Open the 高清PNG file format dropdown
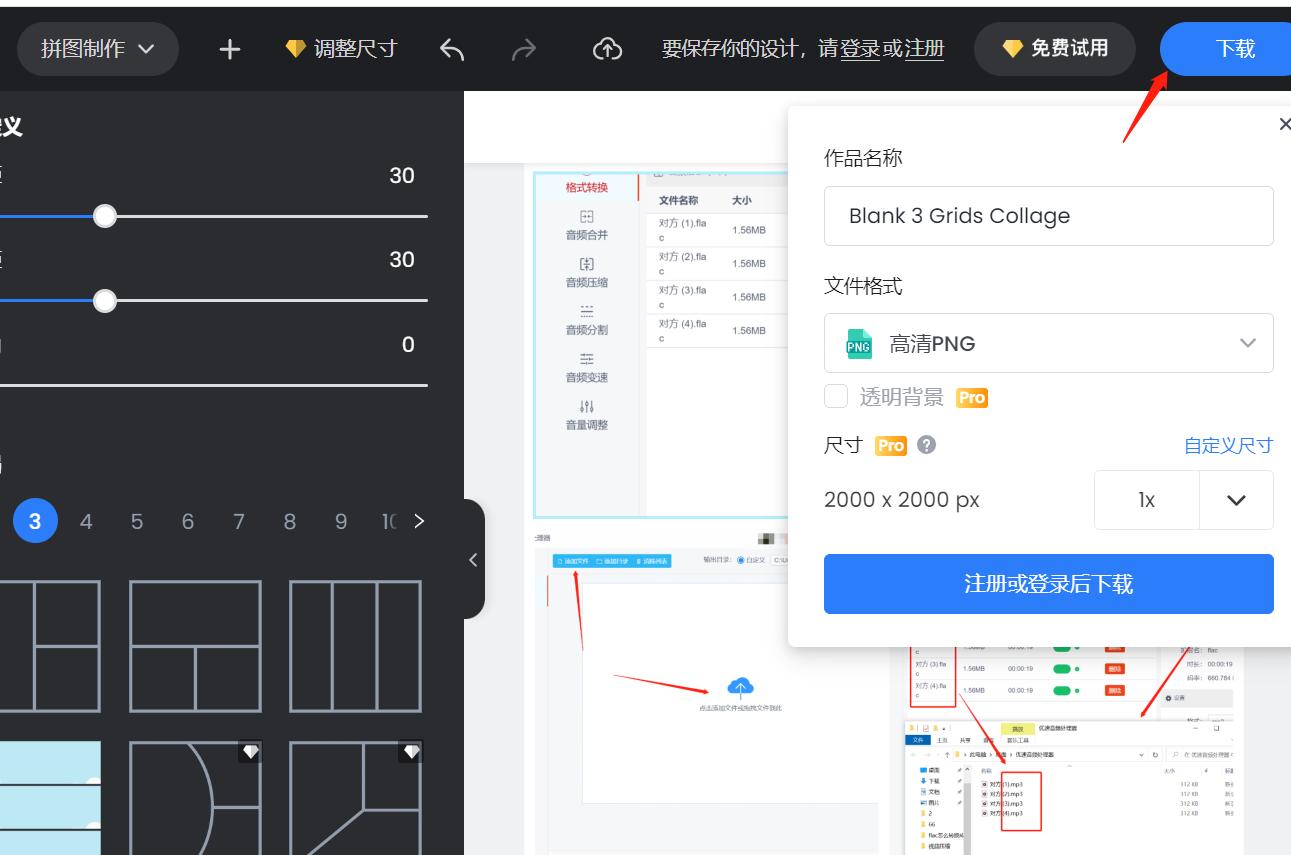The height and width of the screenshot is (855, 1291). (1246, 343)
